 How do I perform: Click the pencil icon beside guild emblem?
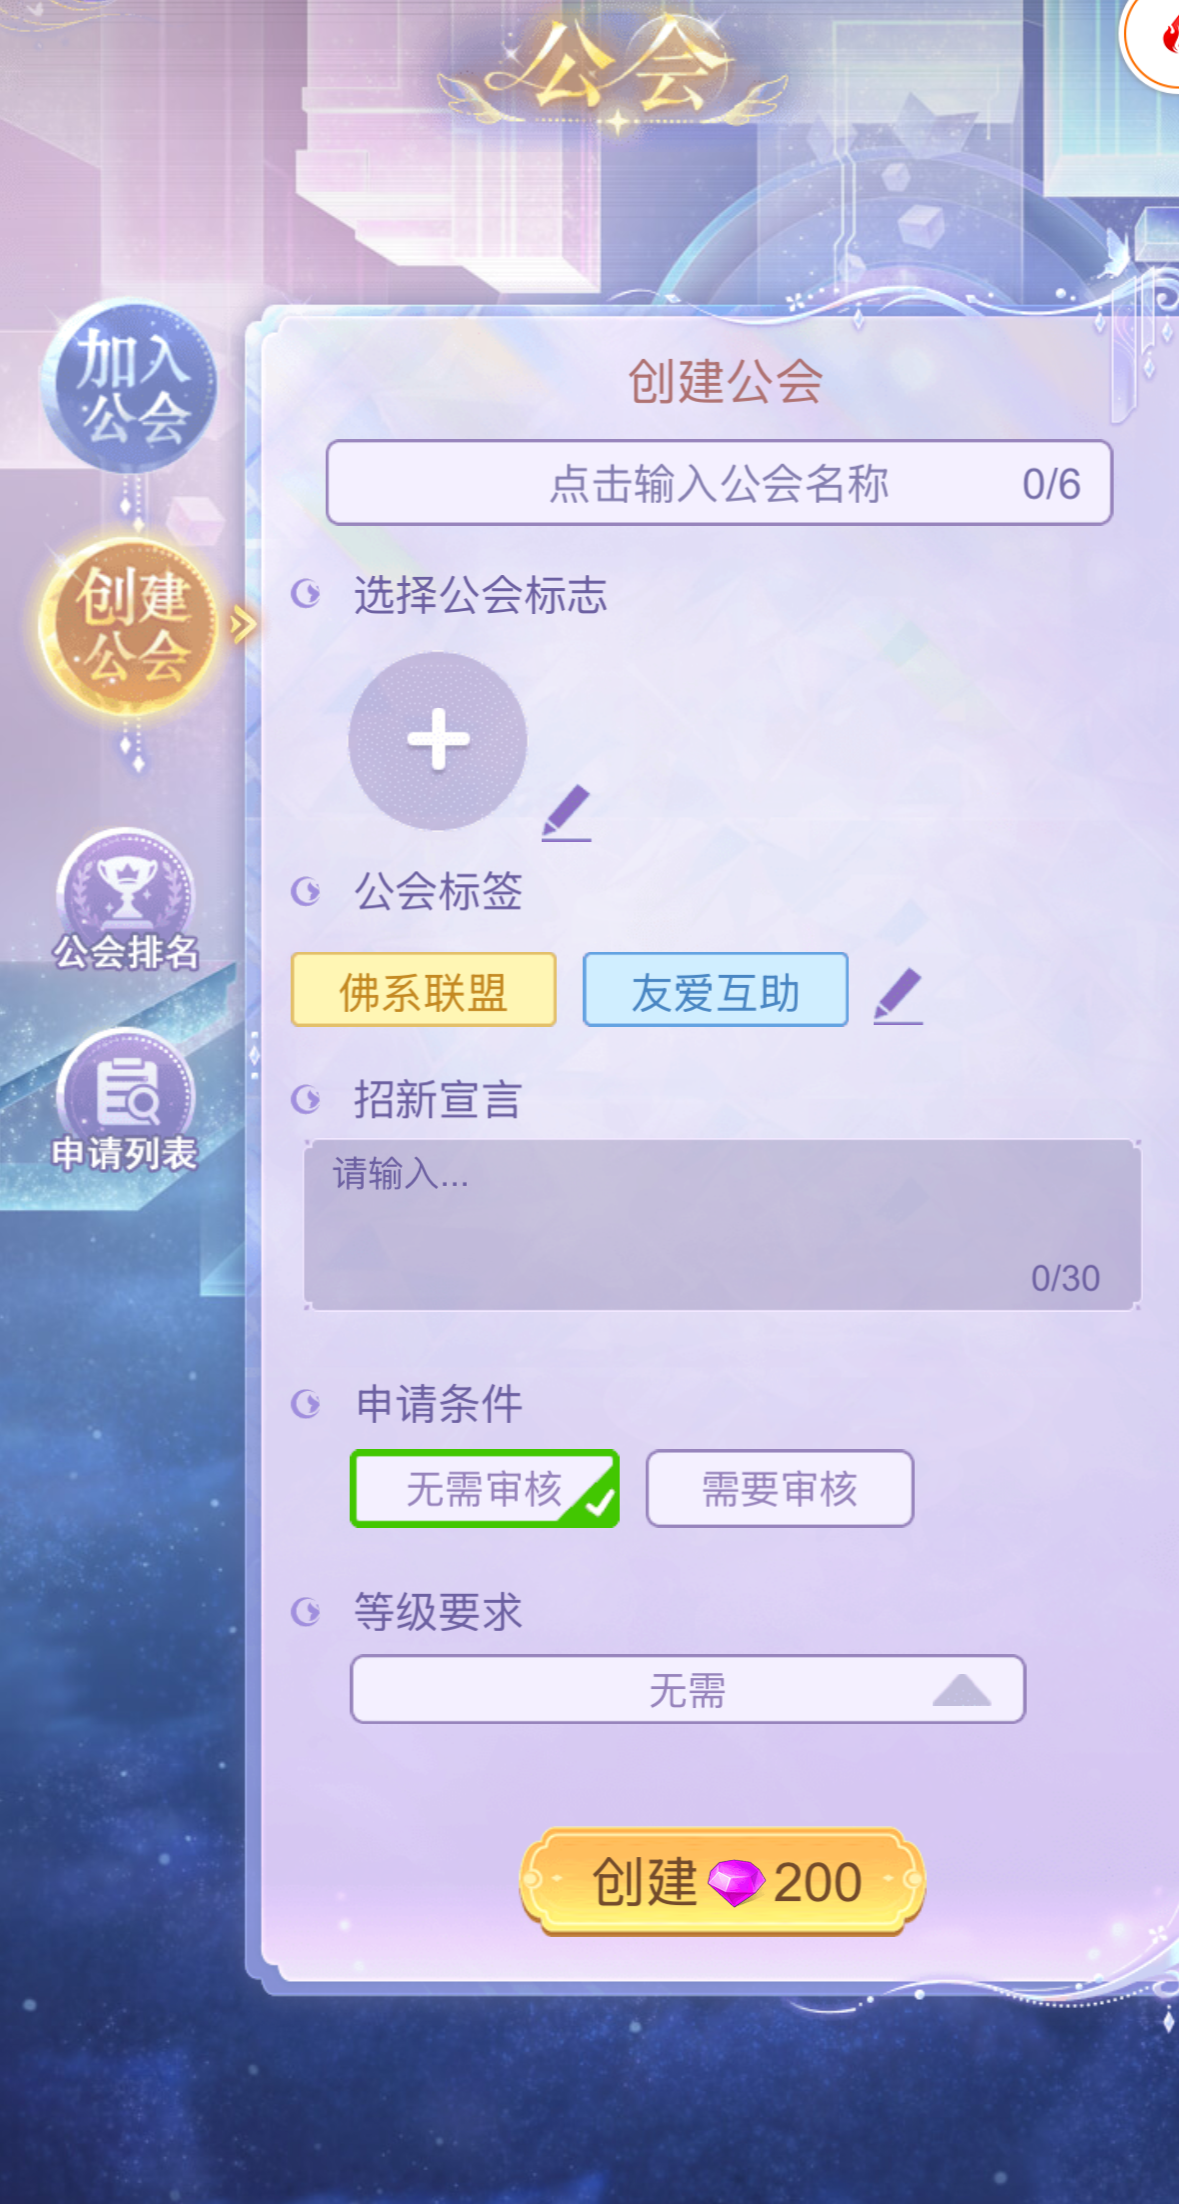[x=566, y=813]
